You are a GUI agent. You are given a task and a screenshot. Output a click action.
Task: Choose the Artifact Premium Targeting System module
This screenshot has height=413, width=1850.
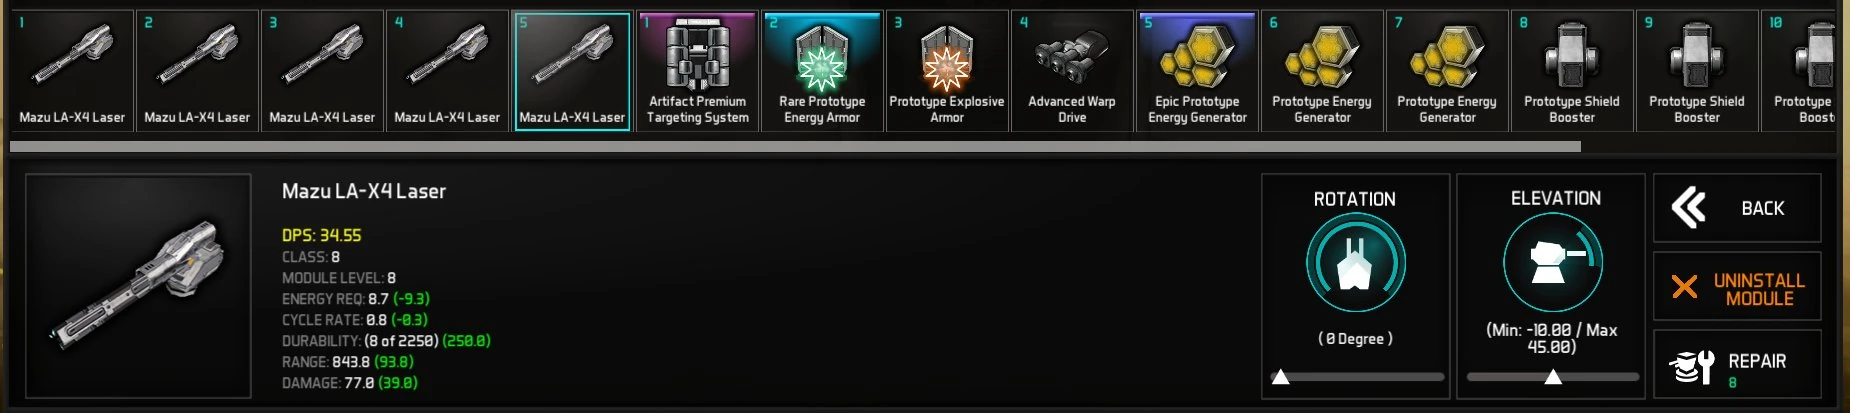[x=697, y=71]
